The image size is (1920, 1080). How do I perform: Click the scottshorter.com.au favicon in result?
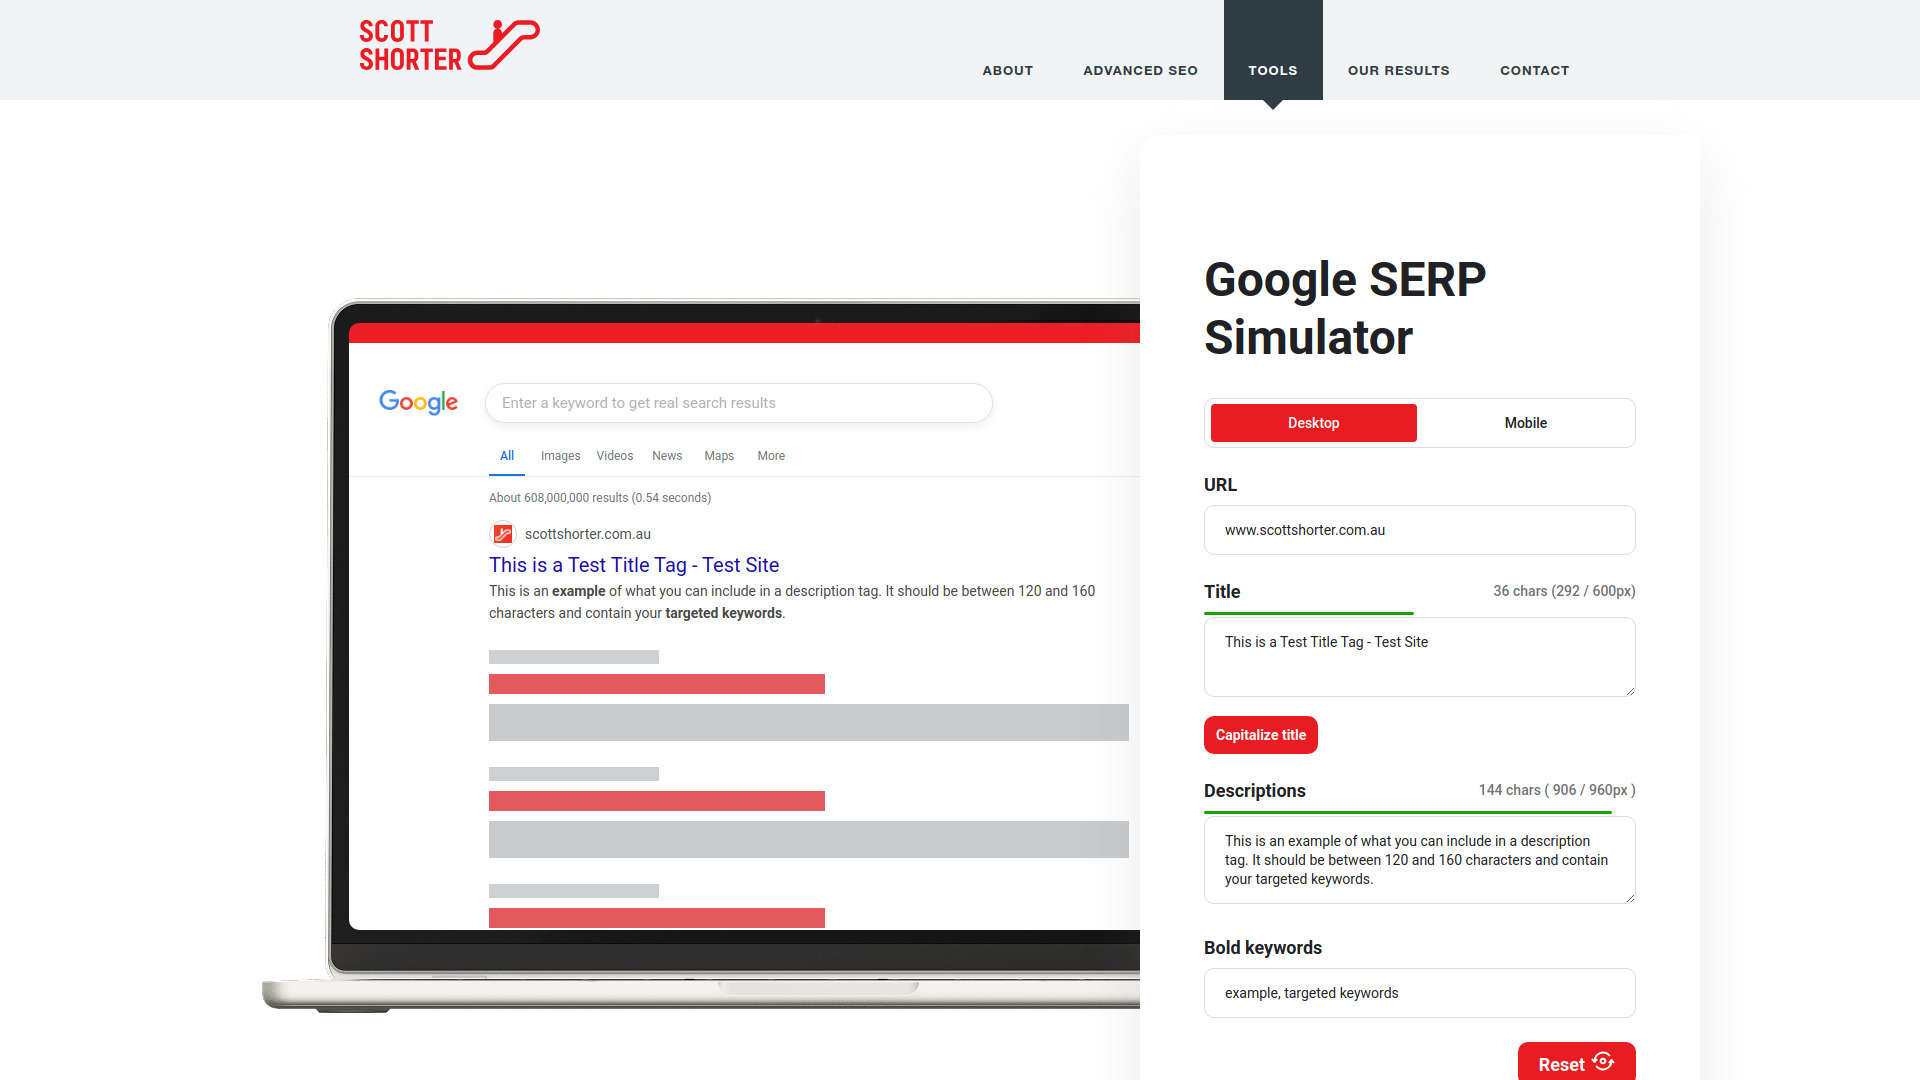[503, 534]
